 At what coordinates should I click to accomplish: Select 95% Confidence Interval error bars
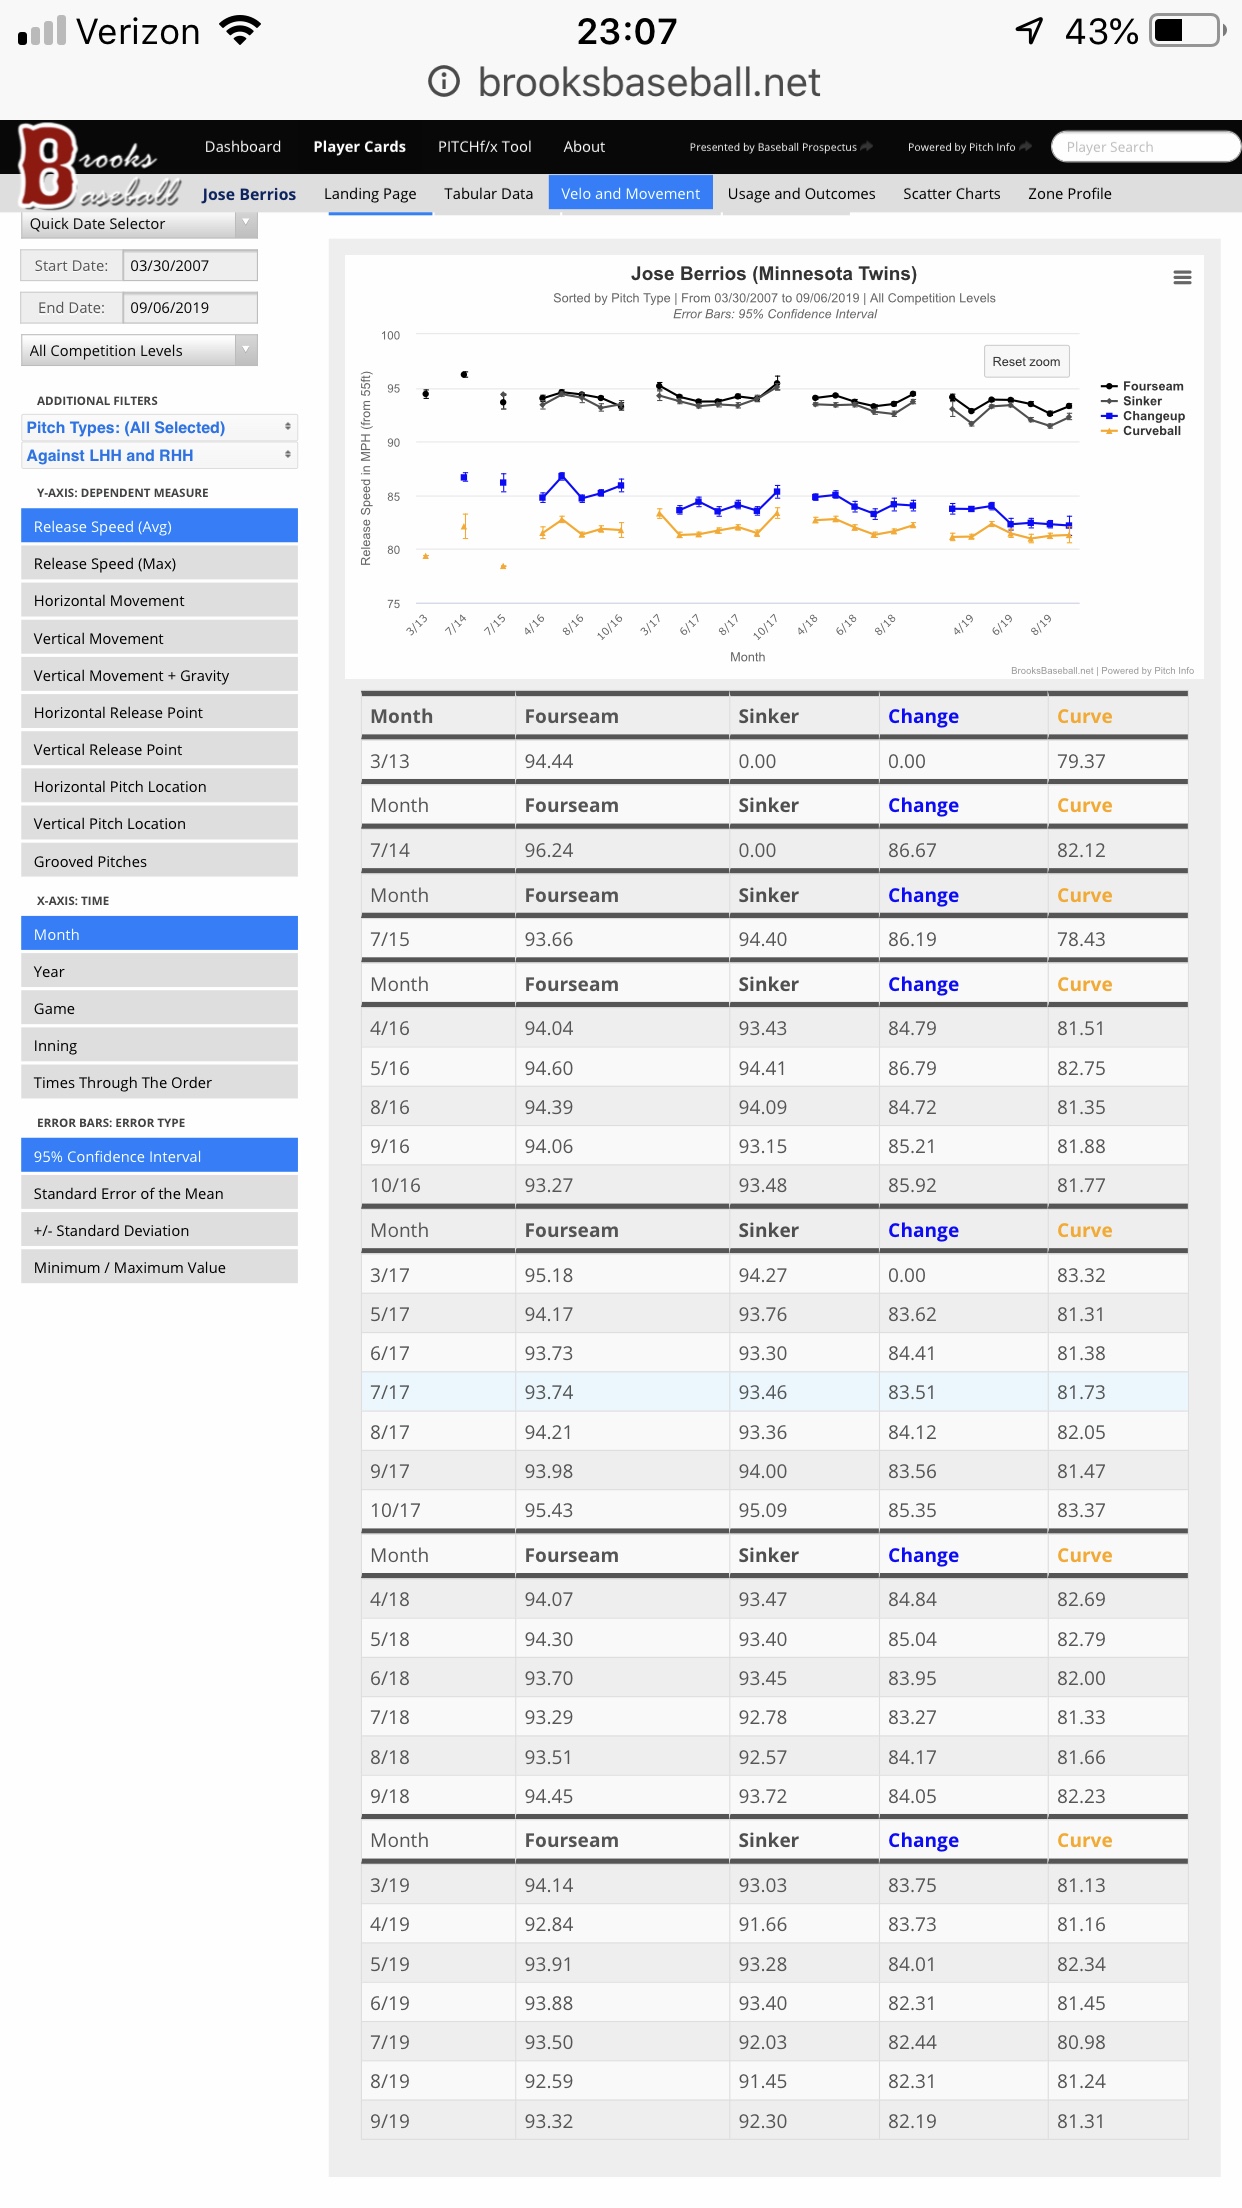(159, 1156)
